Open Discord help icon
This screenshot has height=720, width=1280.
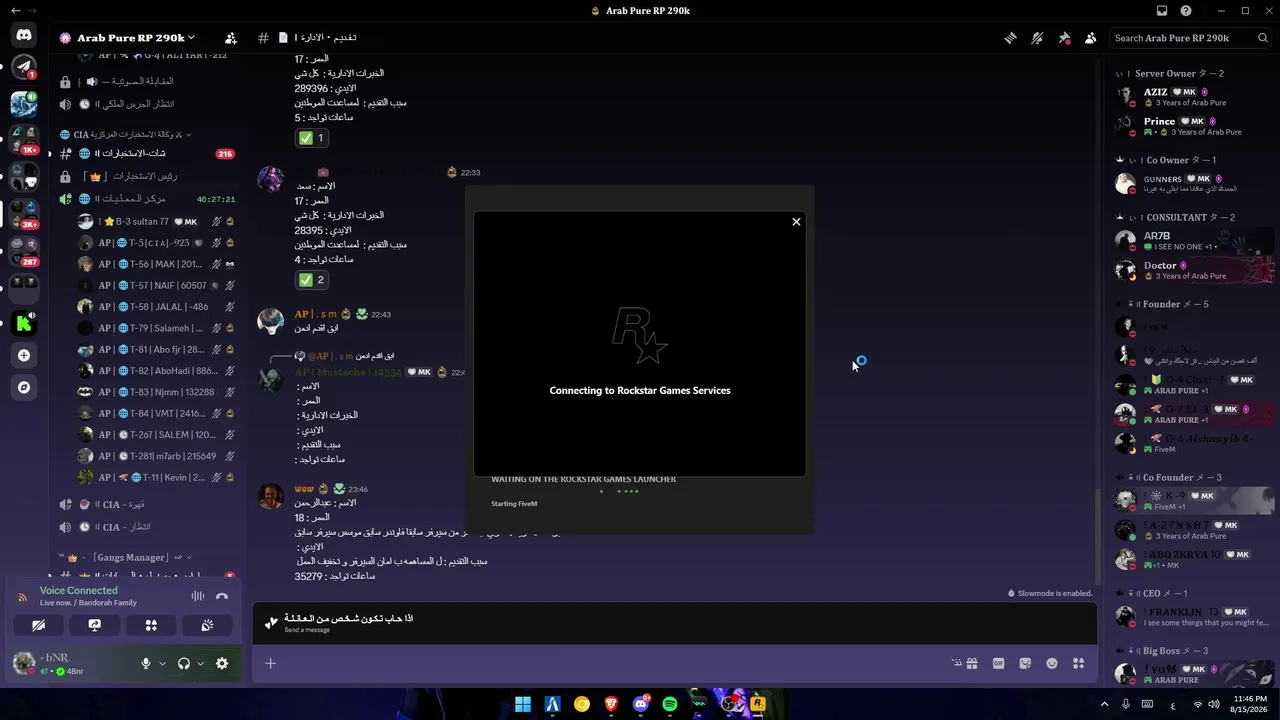tap(1186, 11)
